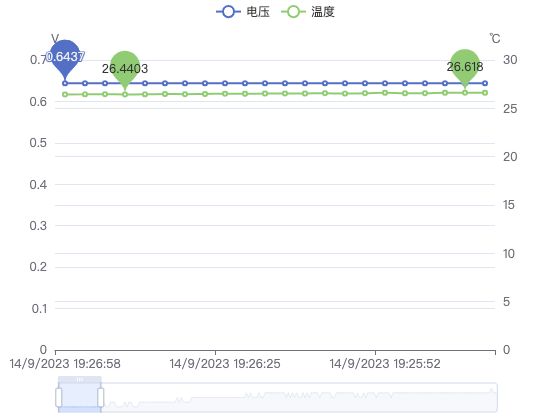Screen dimensions: 550x420
Task: Click the first green temperature data point
Action: 65,94
